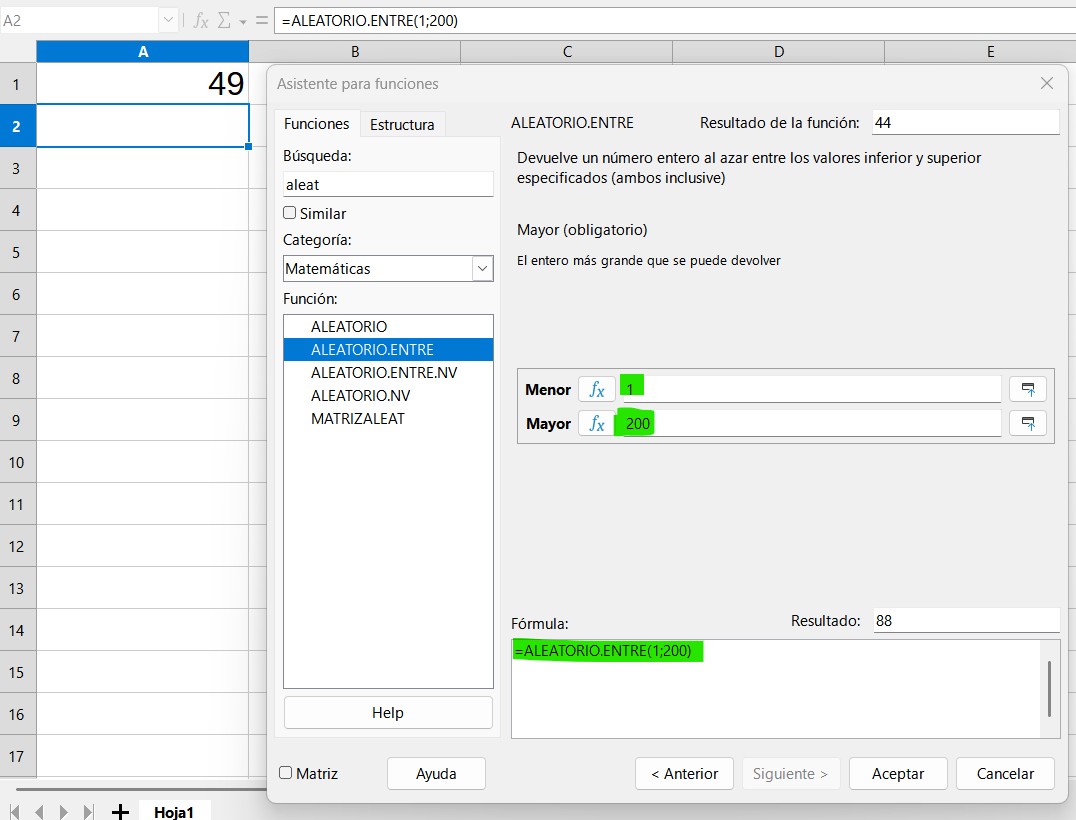Open the Name Box dropdown arrow
Viewport: 1076px width, 820px height.
pyautogui.click(x=167, y=20)
